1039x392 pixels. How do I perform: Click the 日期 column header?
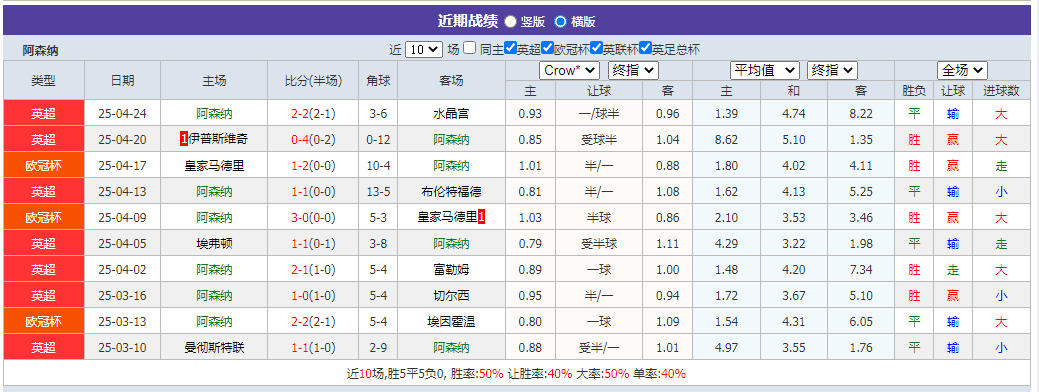click(123, 81)
